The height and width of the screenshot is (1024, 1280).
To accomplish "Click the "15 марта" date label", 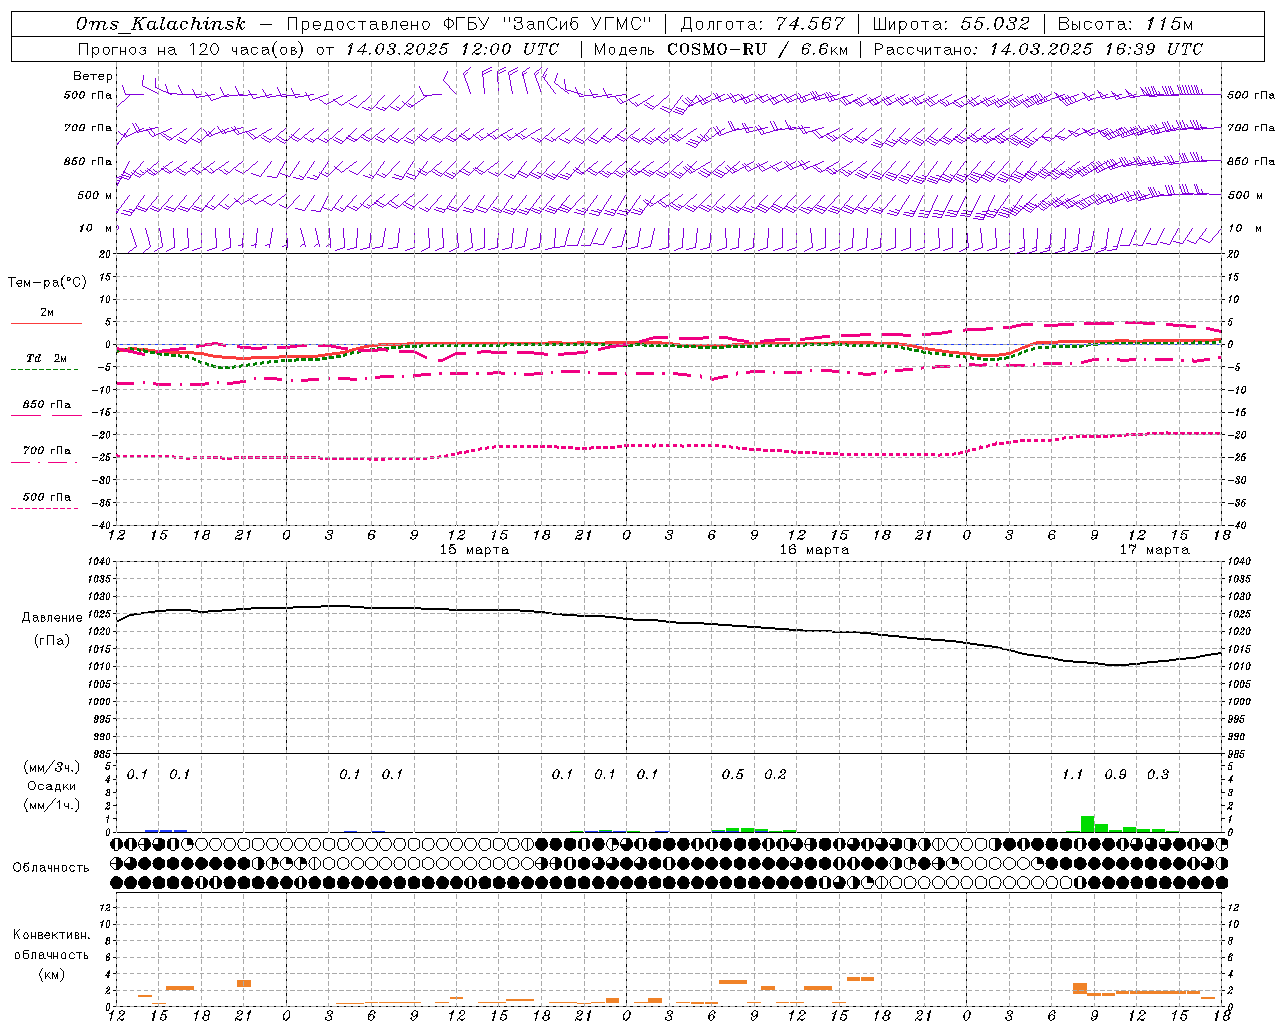I will click(x=474, y=550).
